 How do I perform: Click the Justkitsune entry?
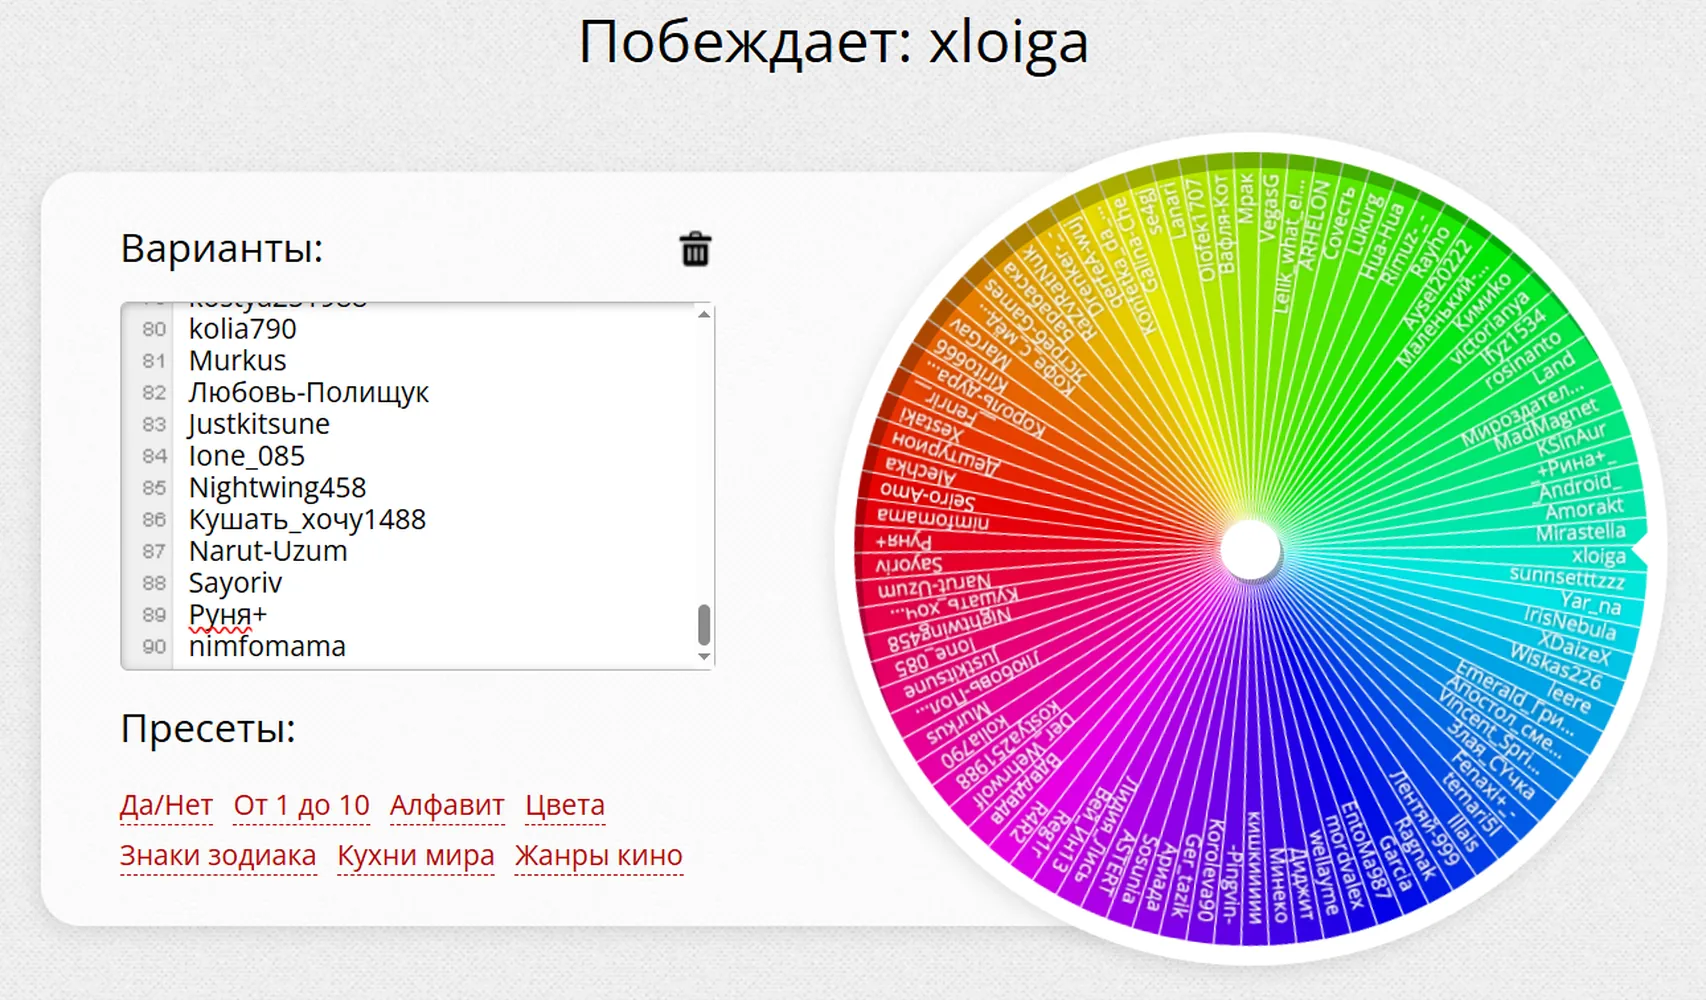pyautogui.click(x=259, y=424)
